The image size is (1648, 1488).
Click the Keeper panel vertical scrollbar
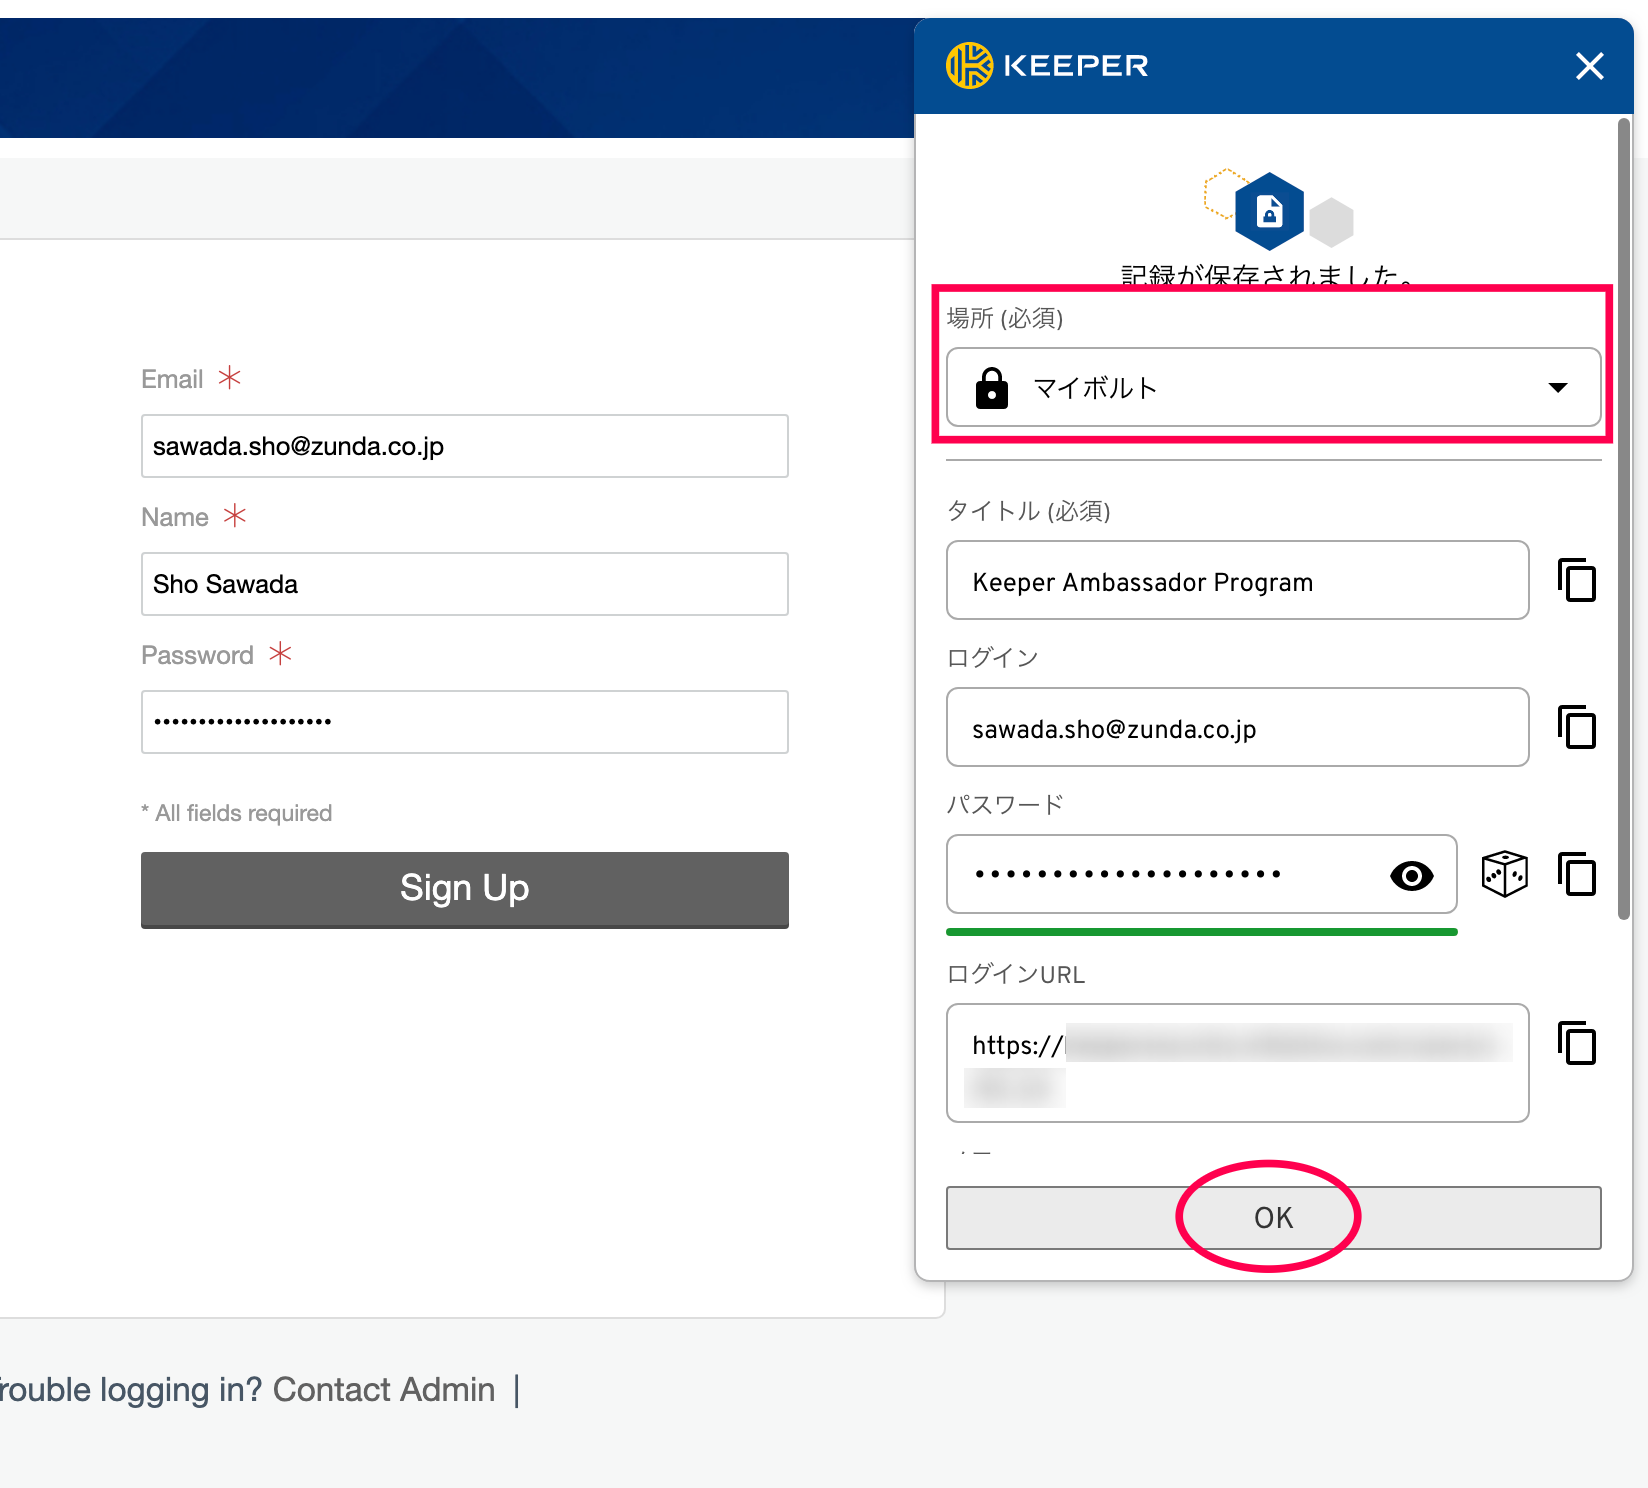1624,520
